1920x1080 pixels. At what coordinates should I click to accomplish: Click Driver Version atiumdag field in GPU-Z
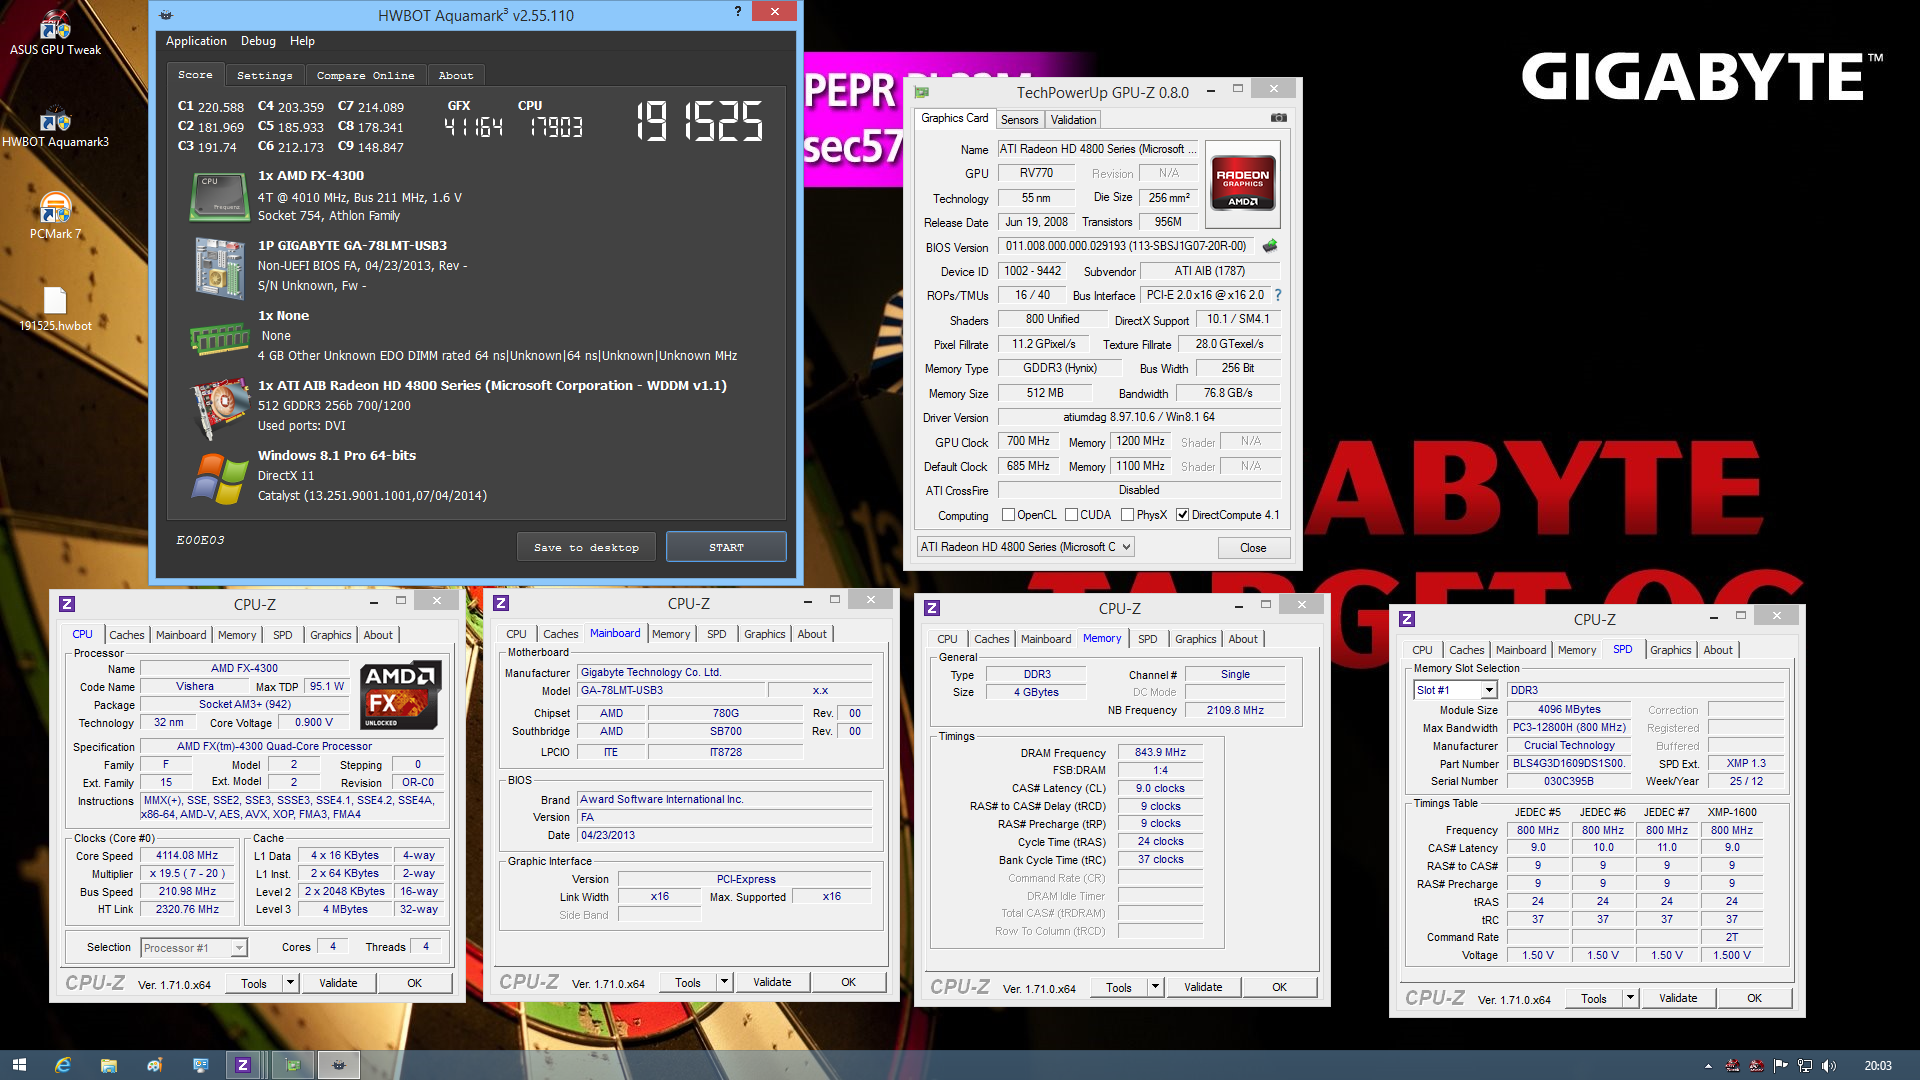coord(1139,417)
